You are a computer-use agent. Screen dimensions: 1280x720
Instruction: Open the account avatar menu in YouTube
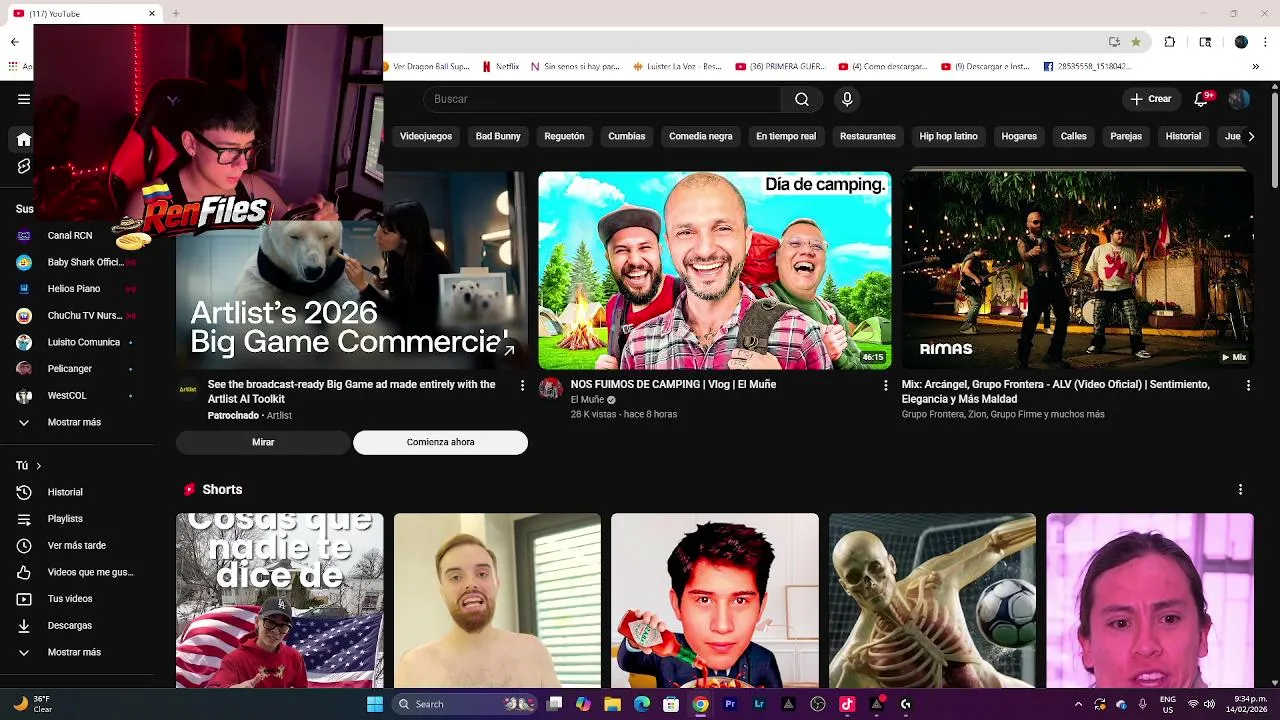click(x=1239, y=99)
